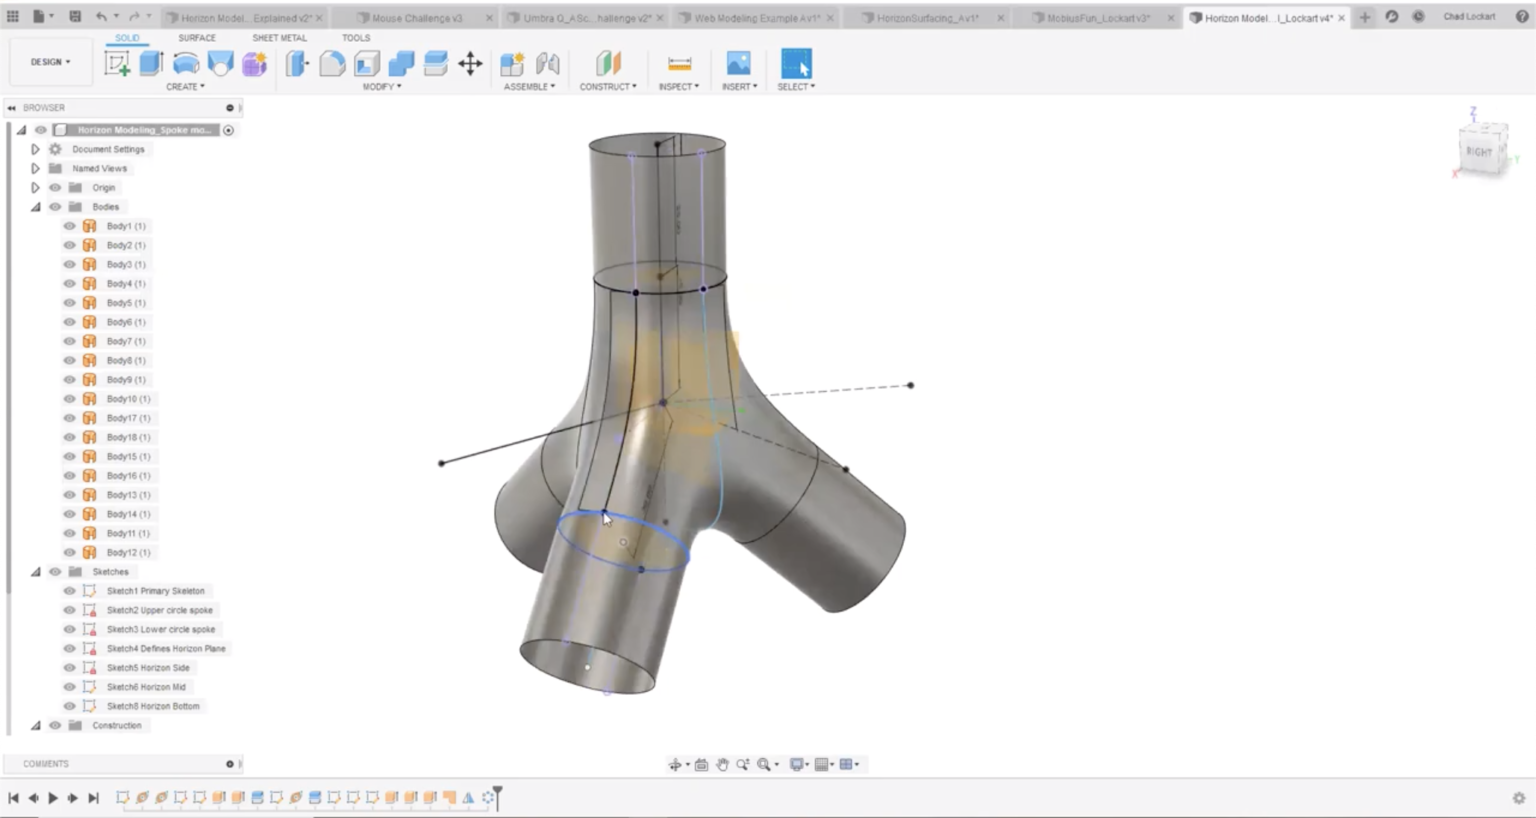The height and width of the screenshot is (818, 1536).
Task: Hide the entire Bodies folder
Action: (55, 207)
